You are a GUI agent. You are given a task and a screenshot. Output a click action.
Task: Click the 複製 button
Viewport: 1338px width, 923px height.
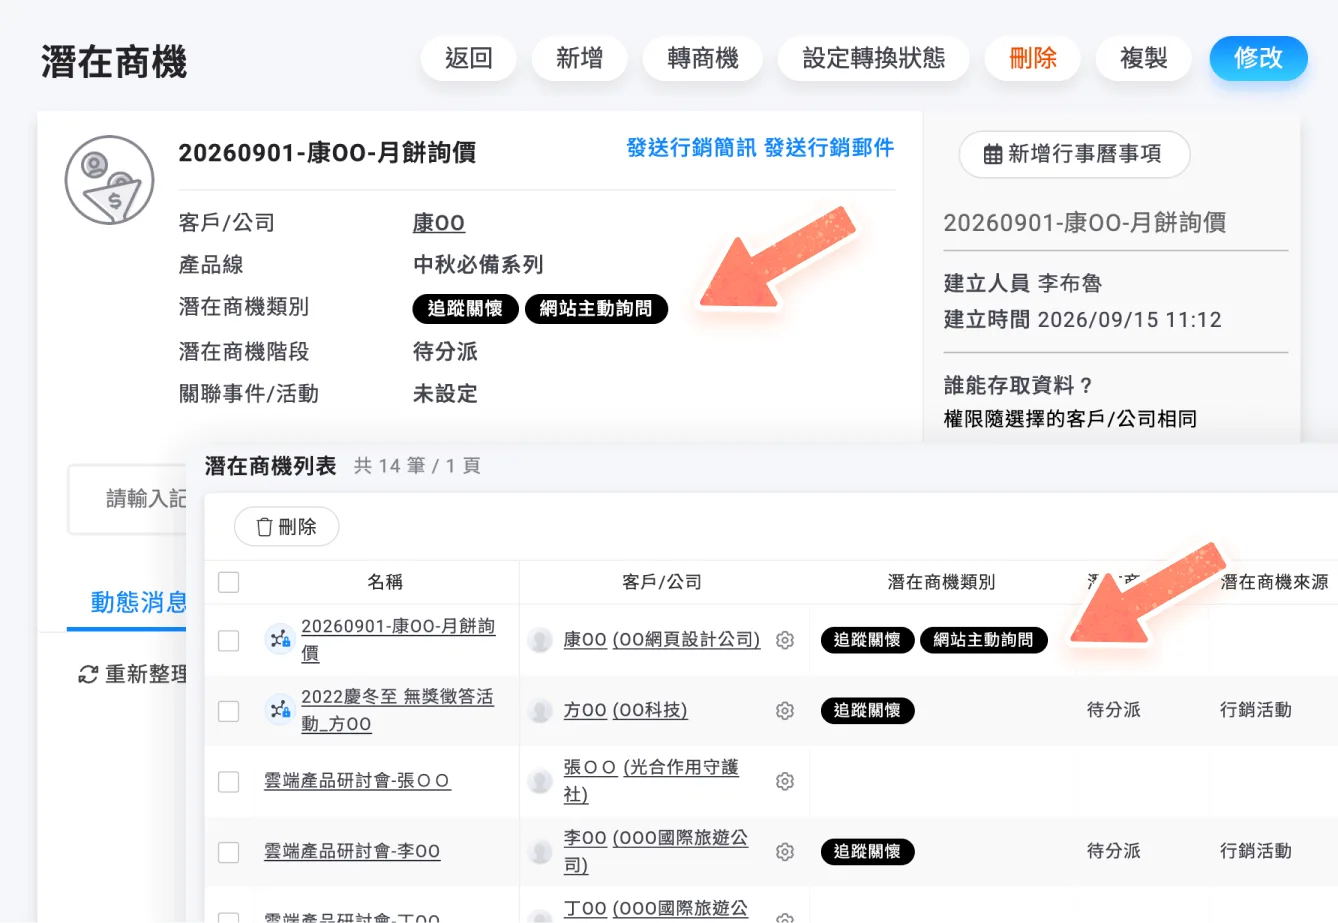point(1144,58)
